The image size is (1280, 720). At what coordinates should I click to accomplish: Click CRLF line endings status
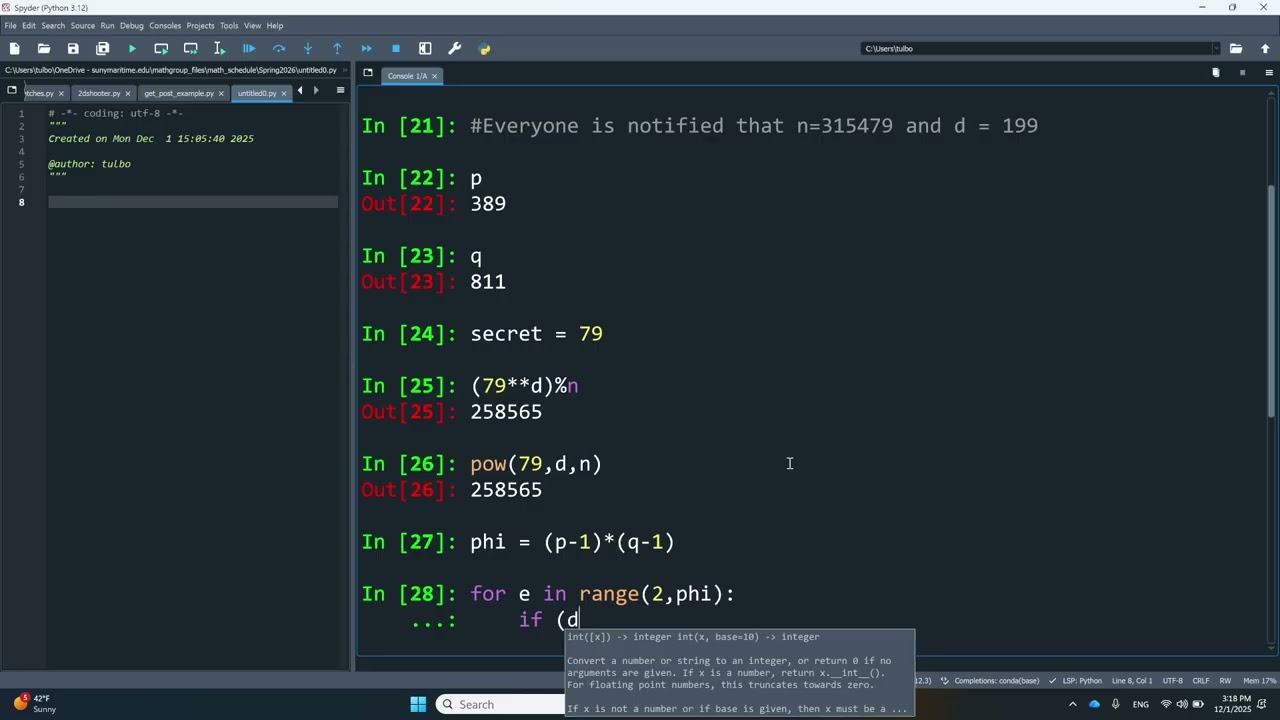(1201, 681)
